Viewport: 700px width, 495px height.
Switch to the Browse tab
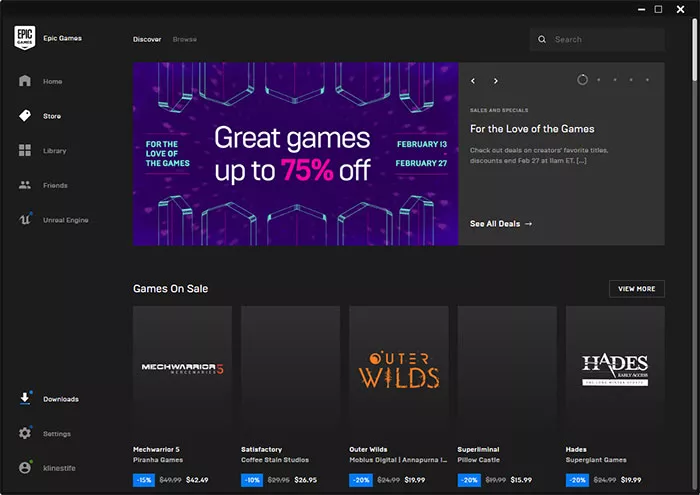pyautogui.click(x=185, y=40)
